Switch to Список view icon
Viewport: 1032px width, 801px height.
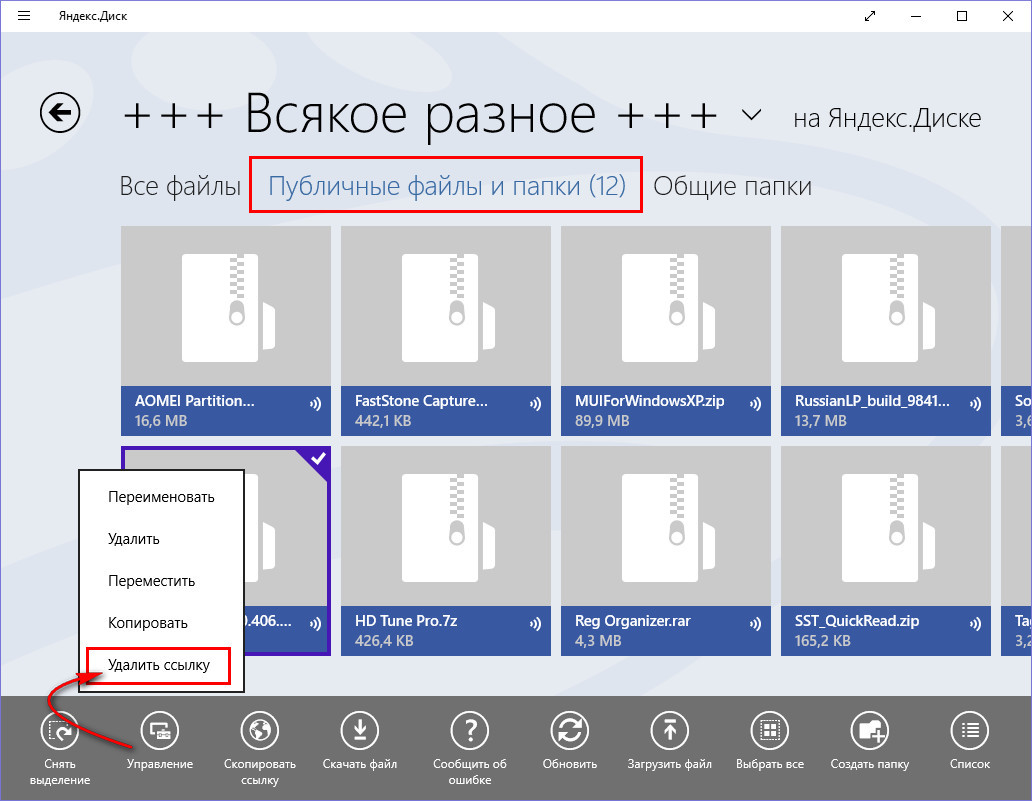(970, 731)
